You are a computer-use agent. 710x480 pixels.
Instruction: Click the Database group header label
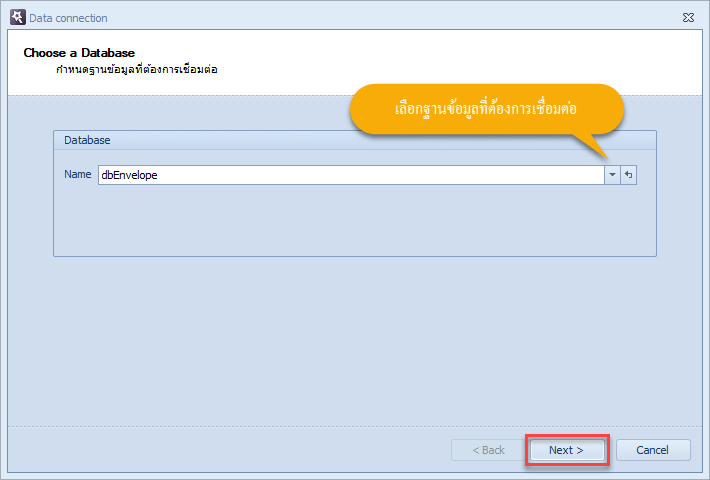click(x=87, y=140)
